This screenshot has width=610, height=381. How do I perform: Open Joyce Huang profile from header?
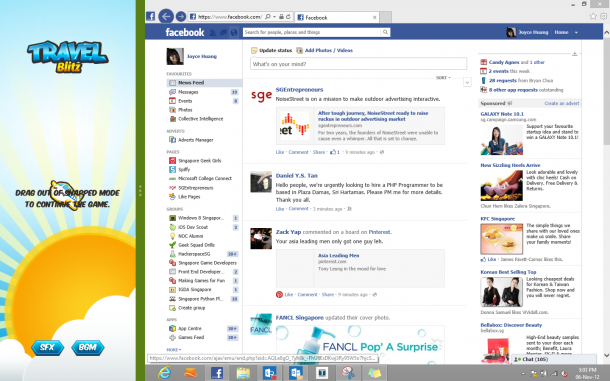click(527, 32)
